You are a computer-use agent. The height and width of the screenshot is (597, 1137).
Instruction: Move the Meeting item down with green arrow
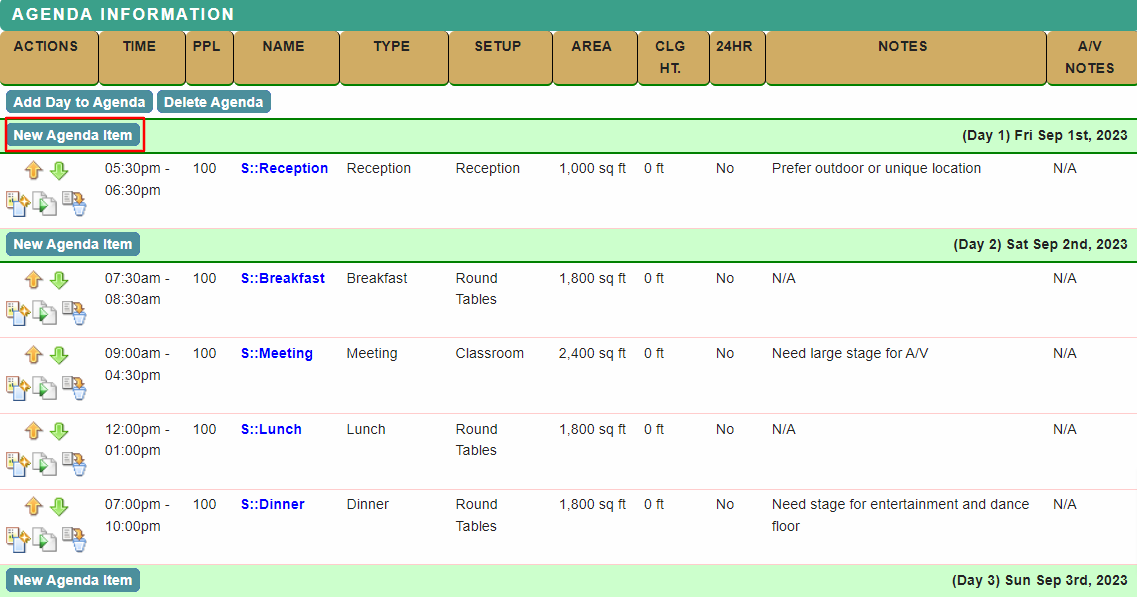(59, 356)
